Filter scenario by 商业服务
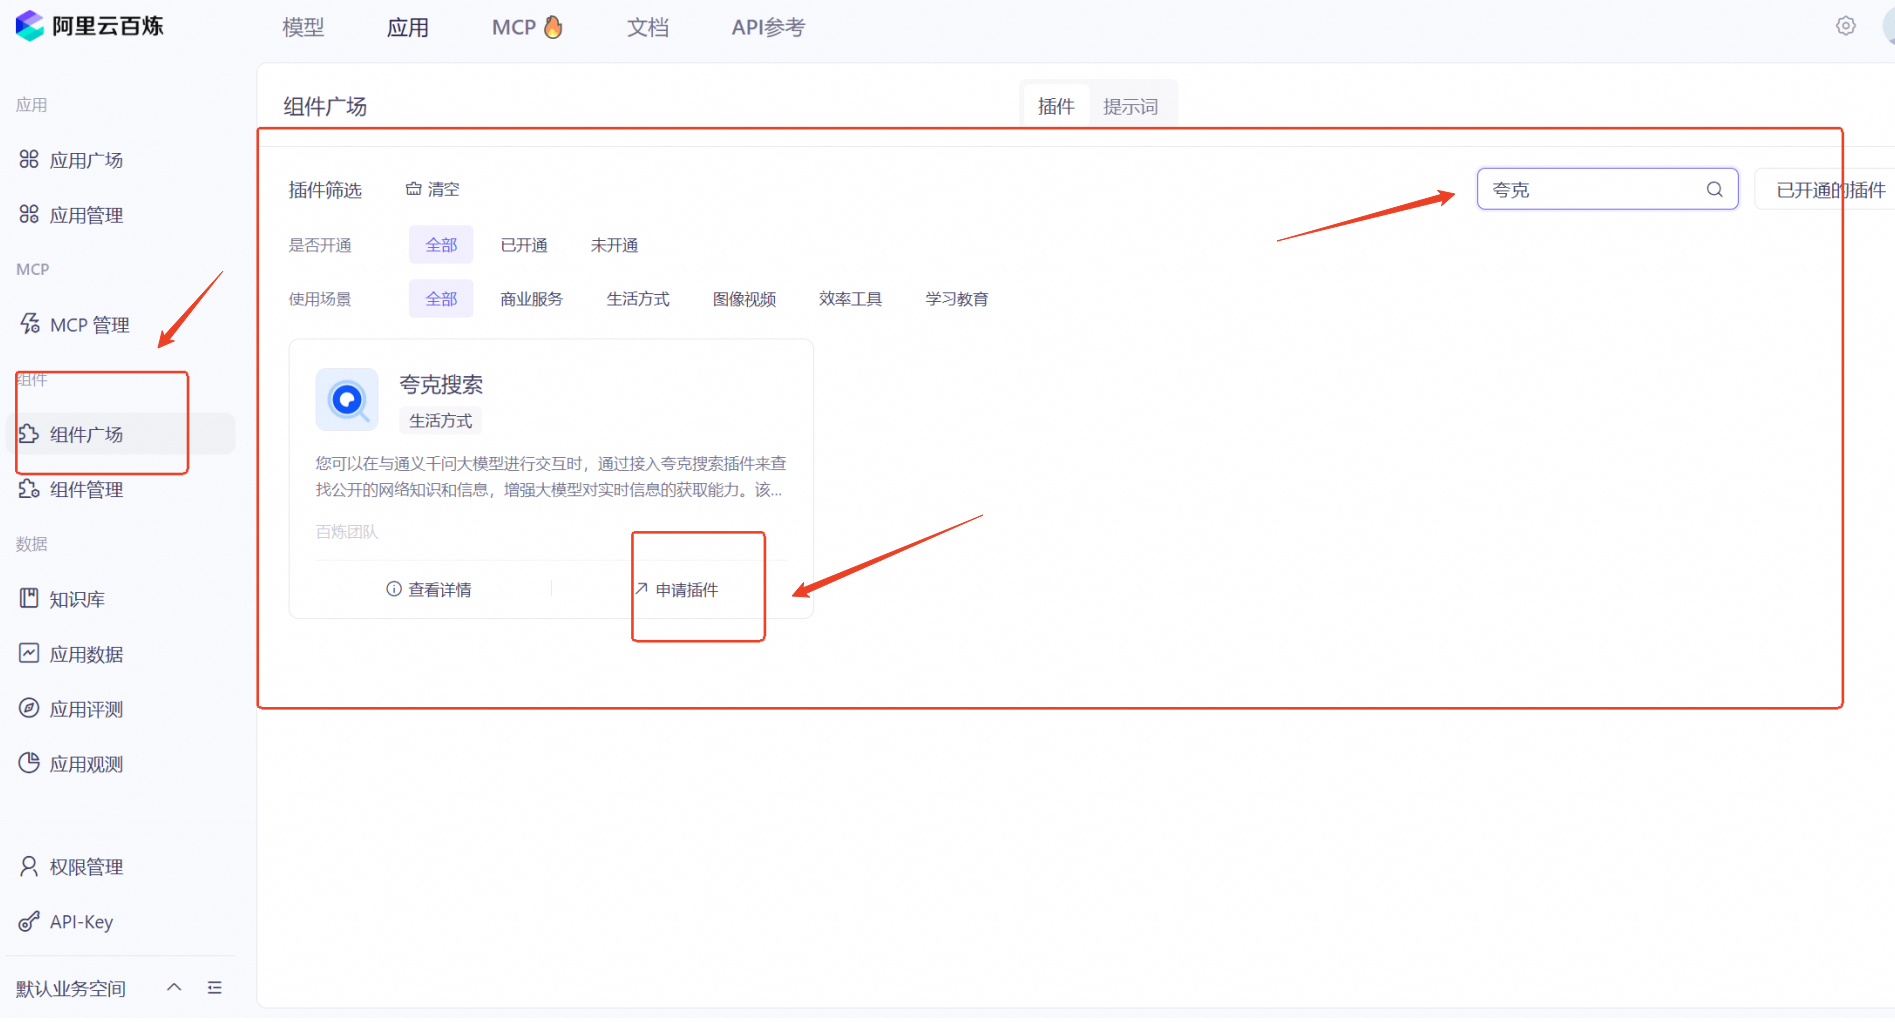 pyautogui.click(x=532, y=299)
